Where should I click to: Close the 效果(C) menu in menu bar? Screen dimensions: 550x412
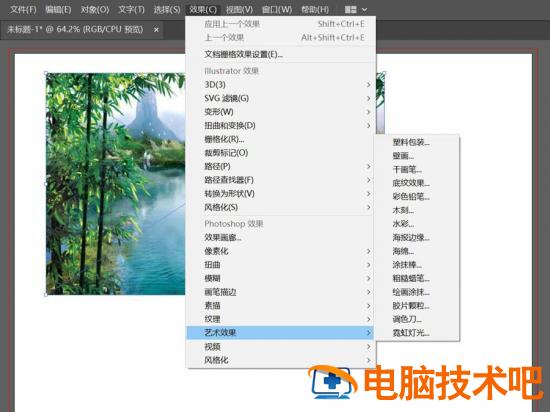point(203,9)
